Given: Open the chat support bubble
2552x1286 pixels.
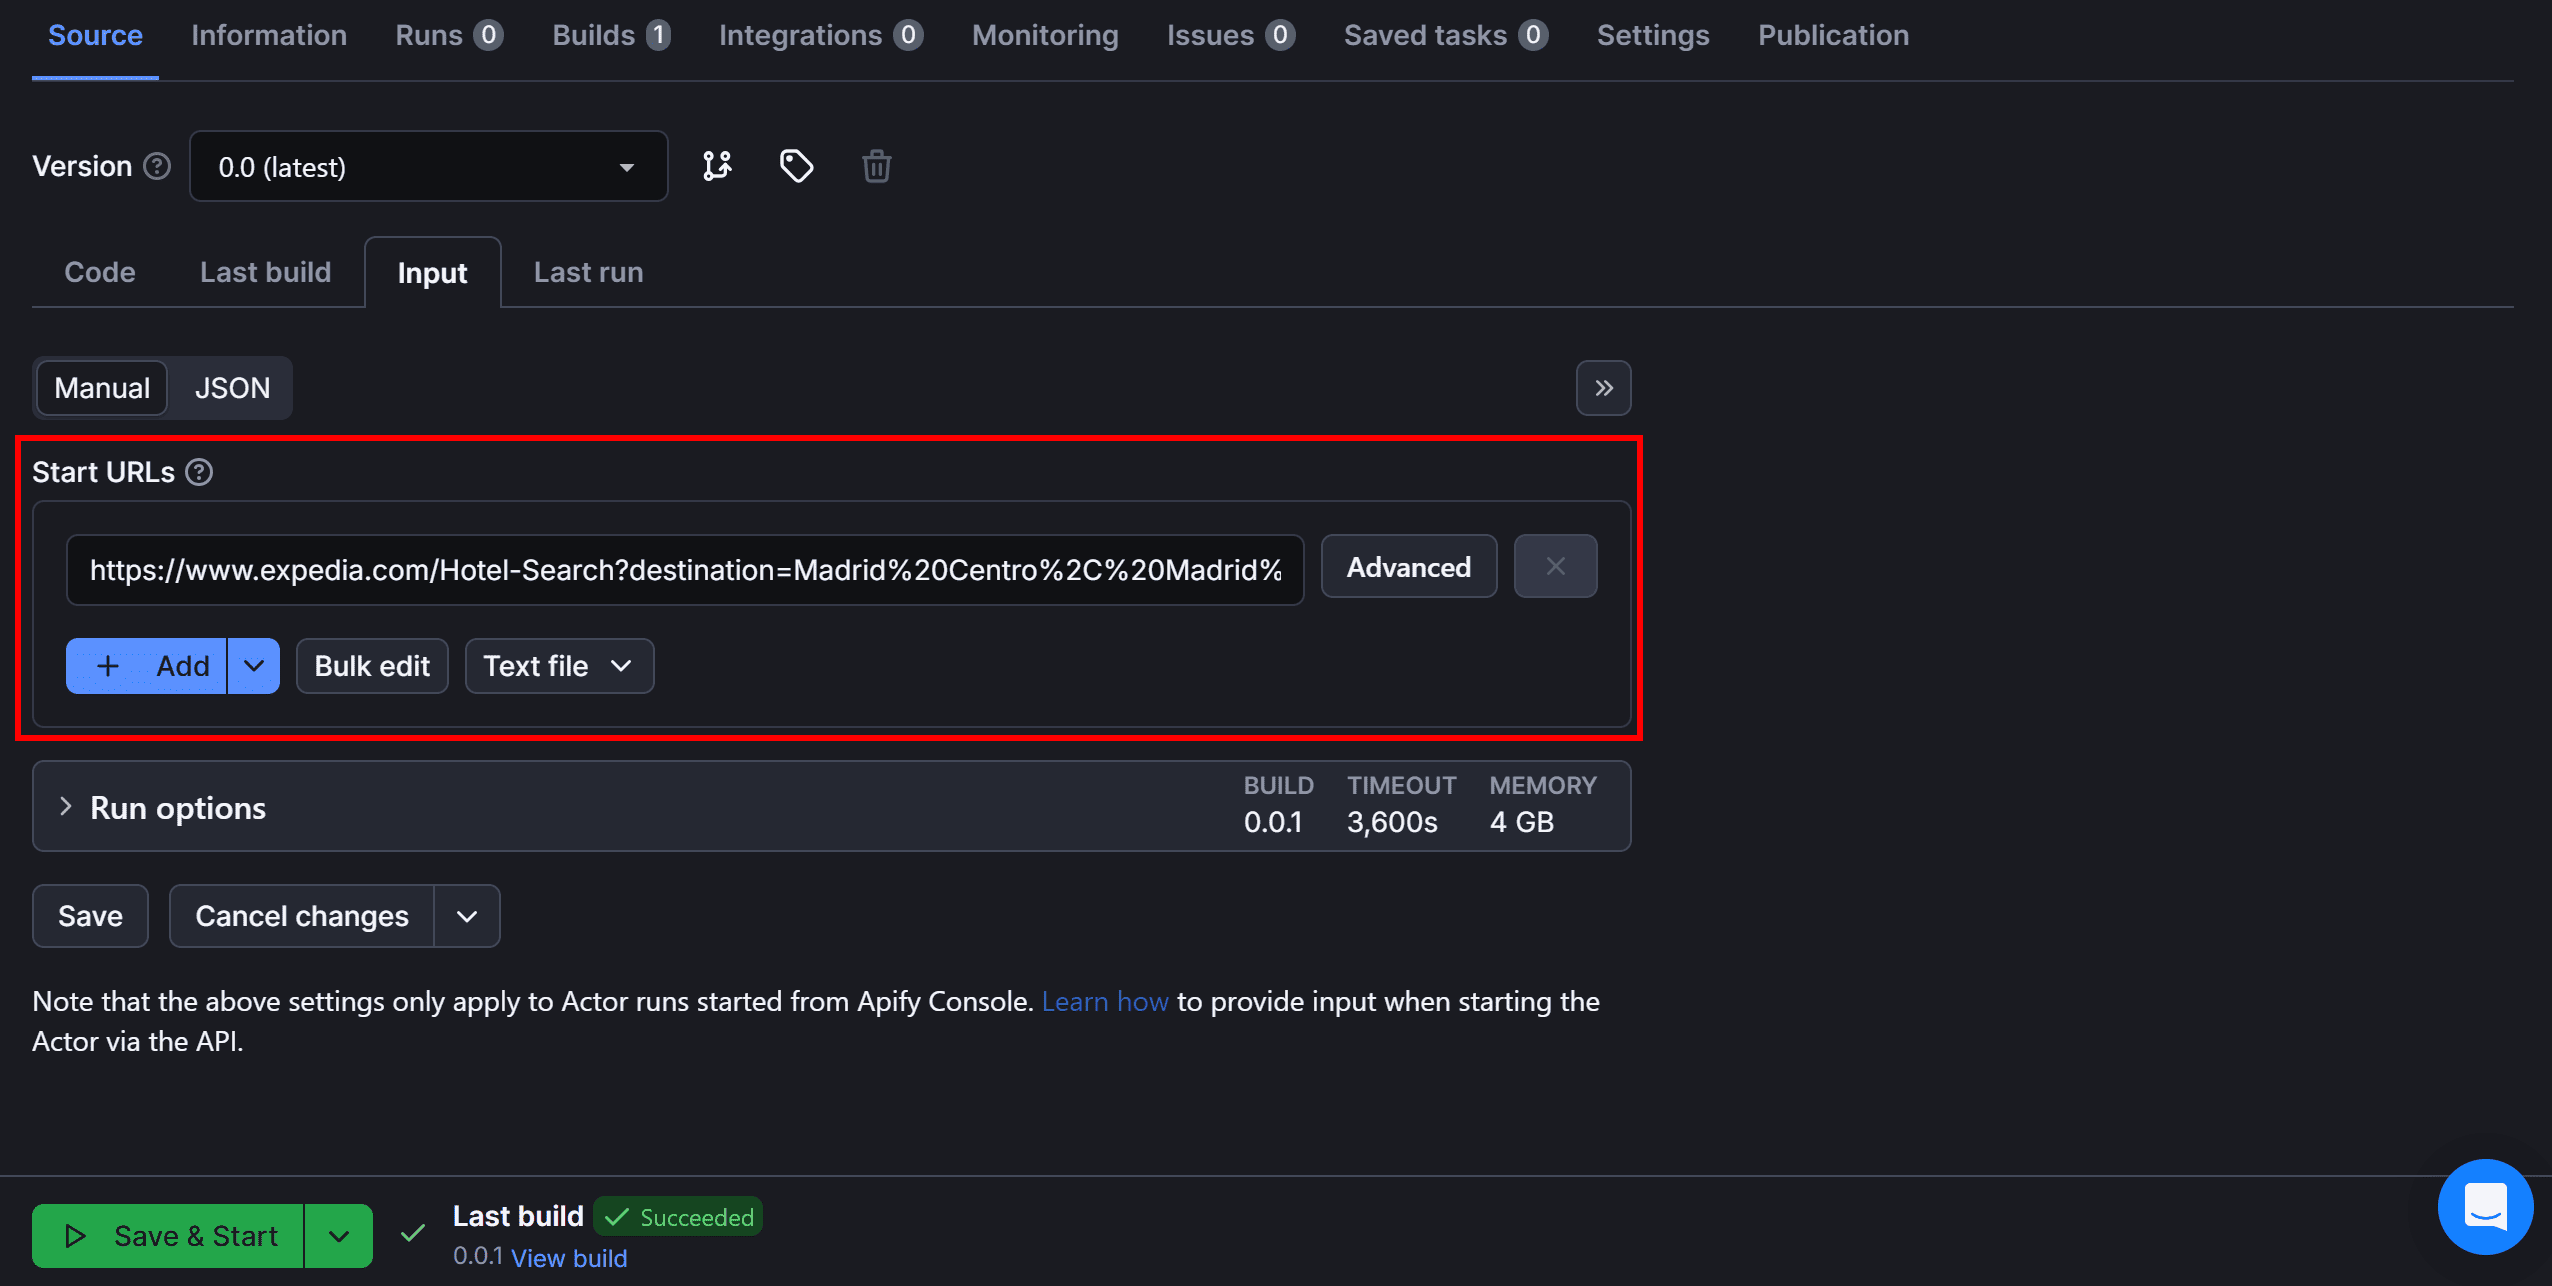Looking at the screenshot, I should (2484, 1206).
